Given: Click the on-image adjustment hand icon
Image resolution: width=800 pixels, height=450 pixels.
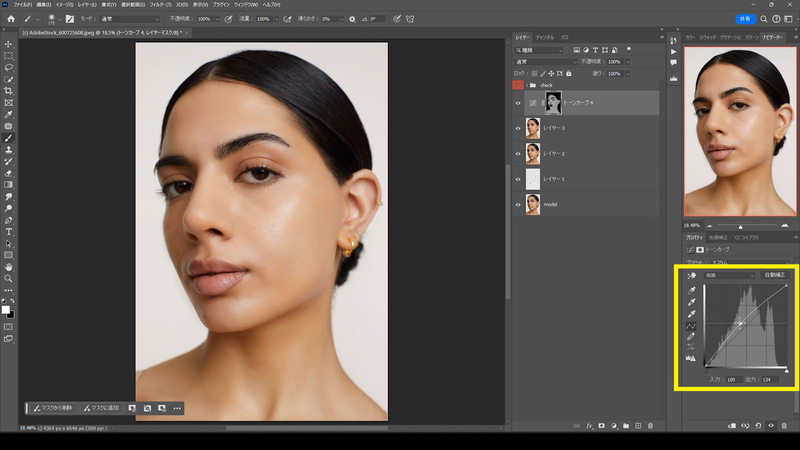Looking at the screenshot, I should pos(691,274).
